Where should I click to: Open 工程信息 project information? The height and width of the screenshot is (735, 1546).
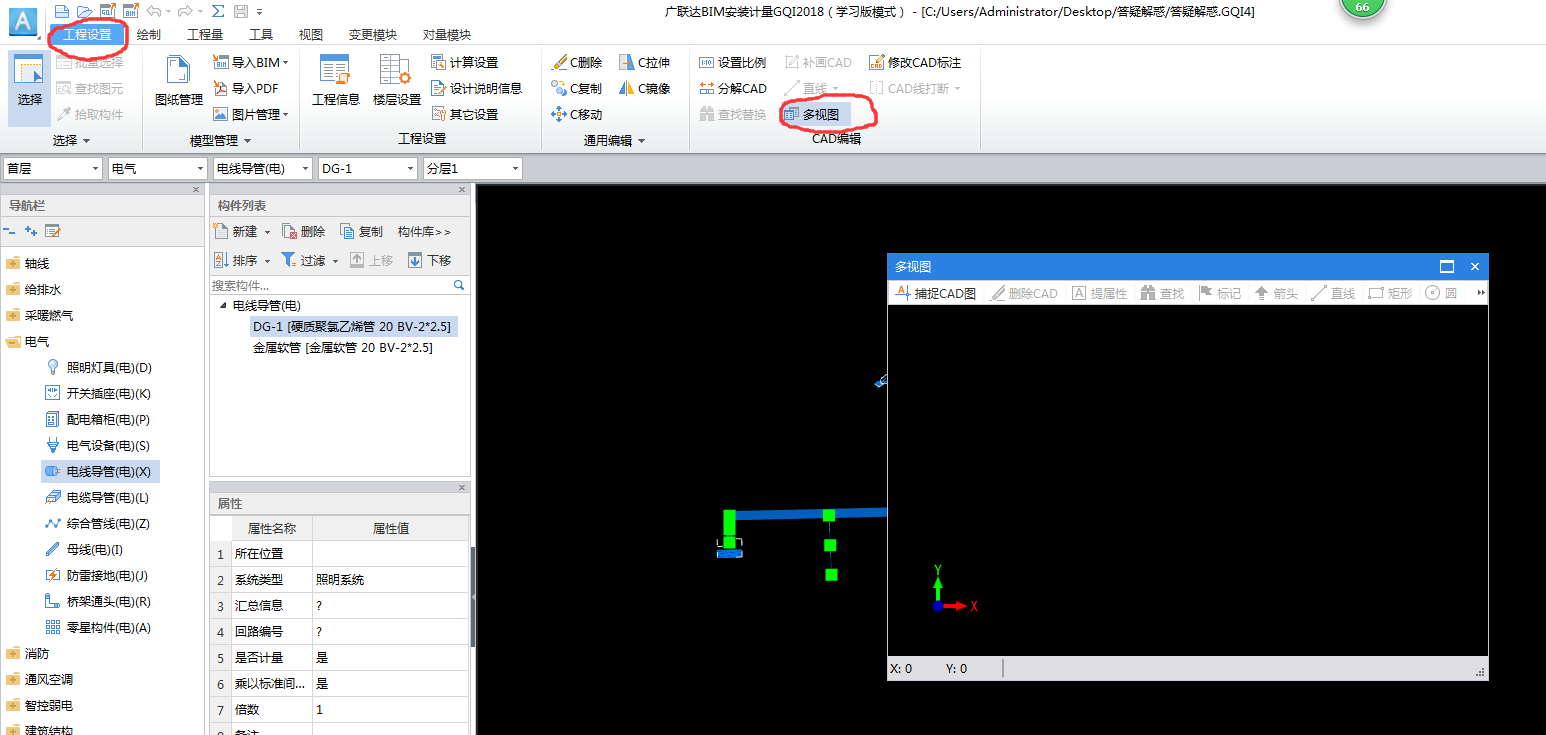[x=336, y=81]
